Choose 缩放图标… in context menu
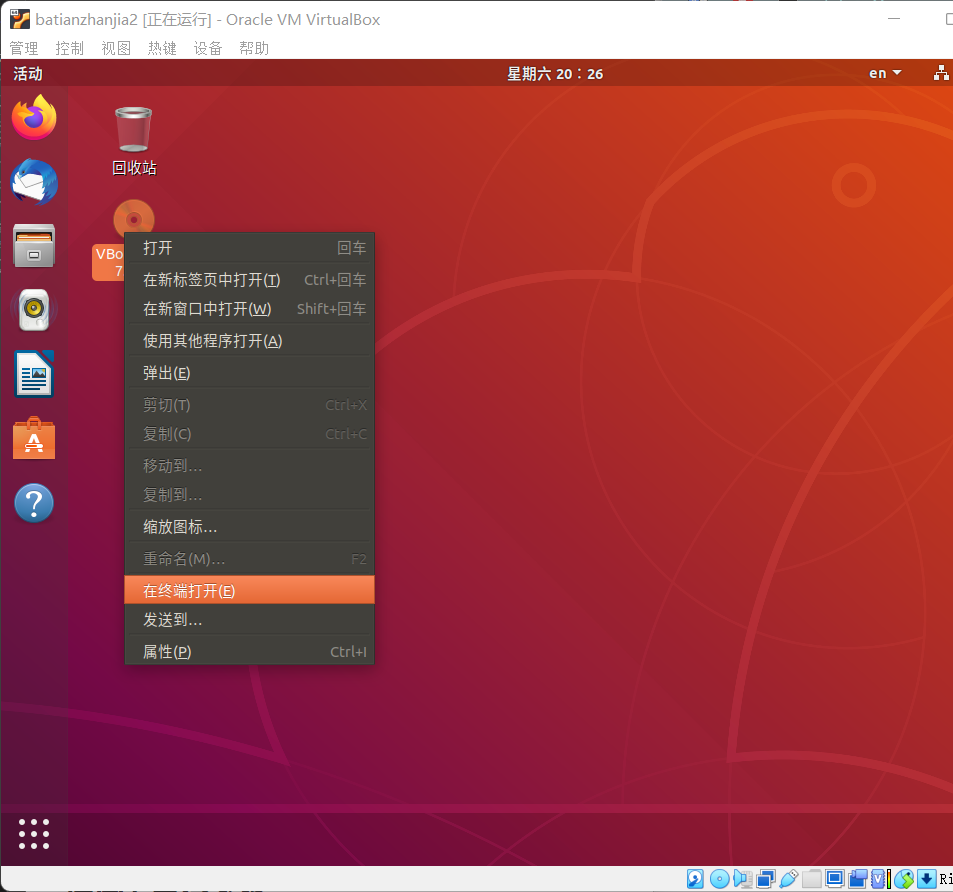Viewport: 953px width, 892px height. click(249, 527)
